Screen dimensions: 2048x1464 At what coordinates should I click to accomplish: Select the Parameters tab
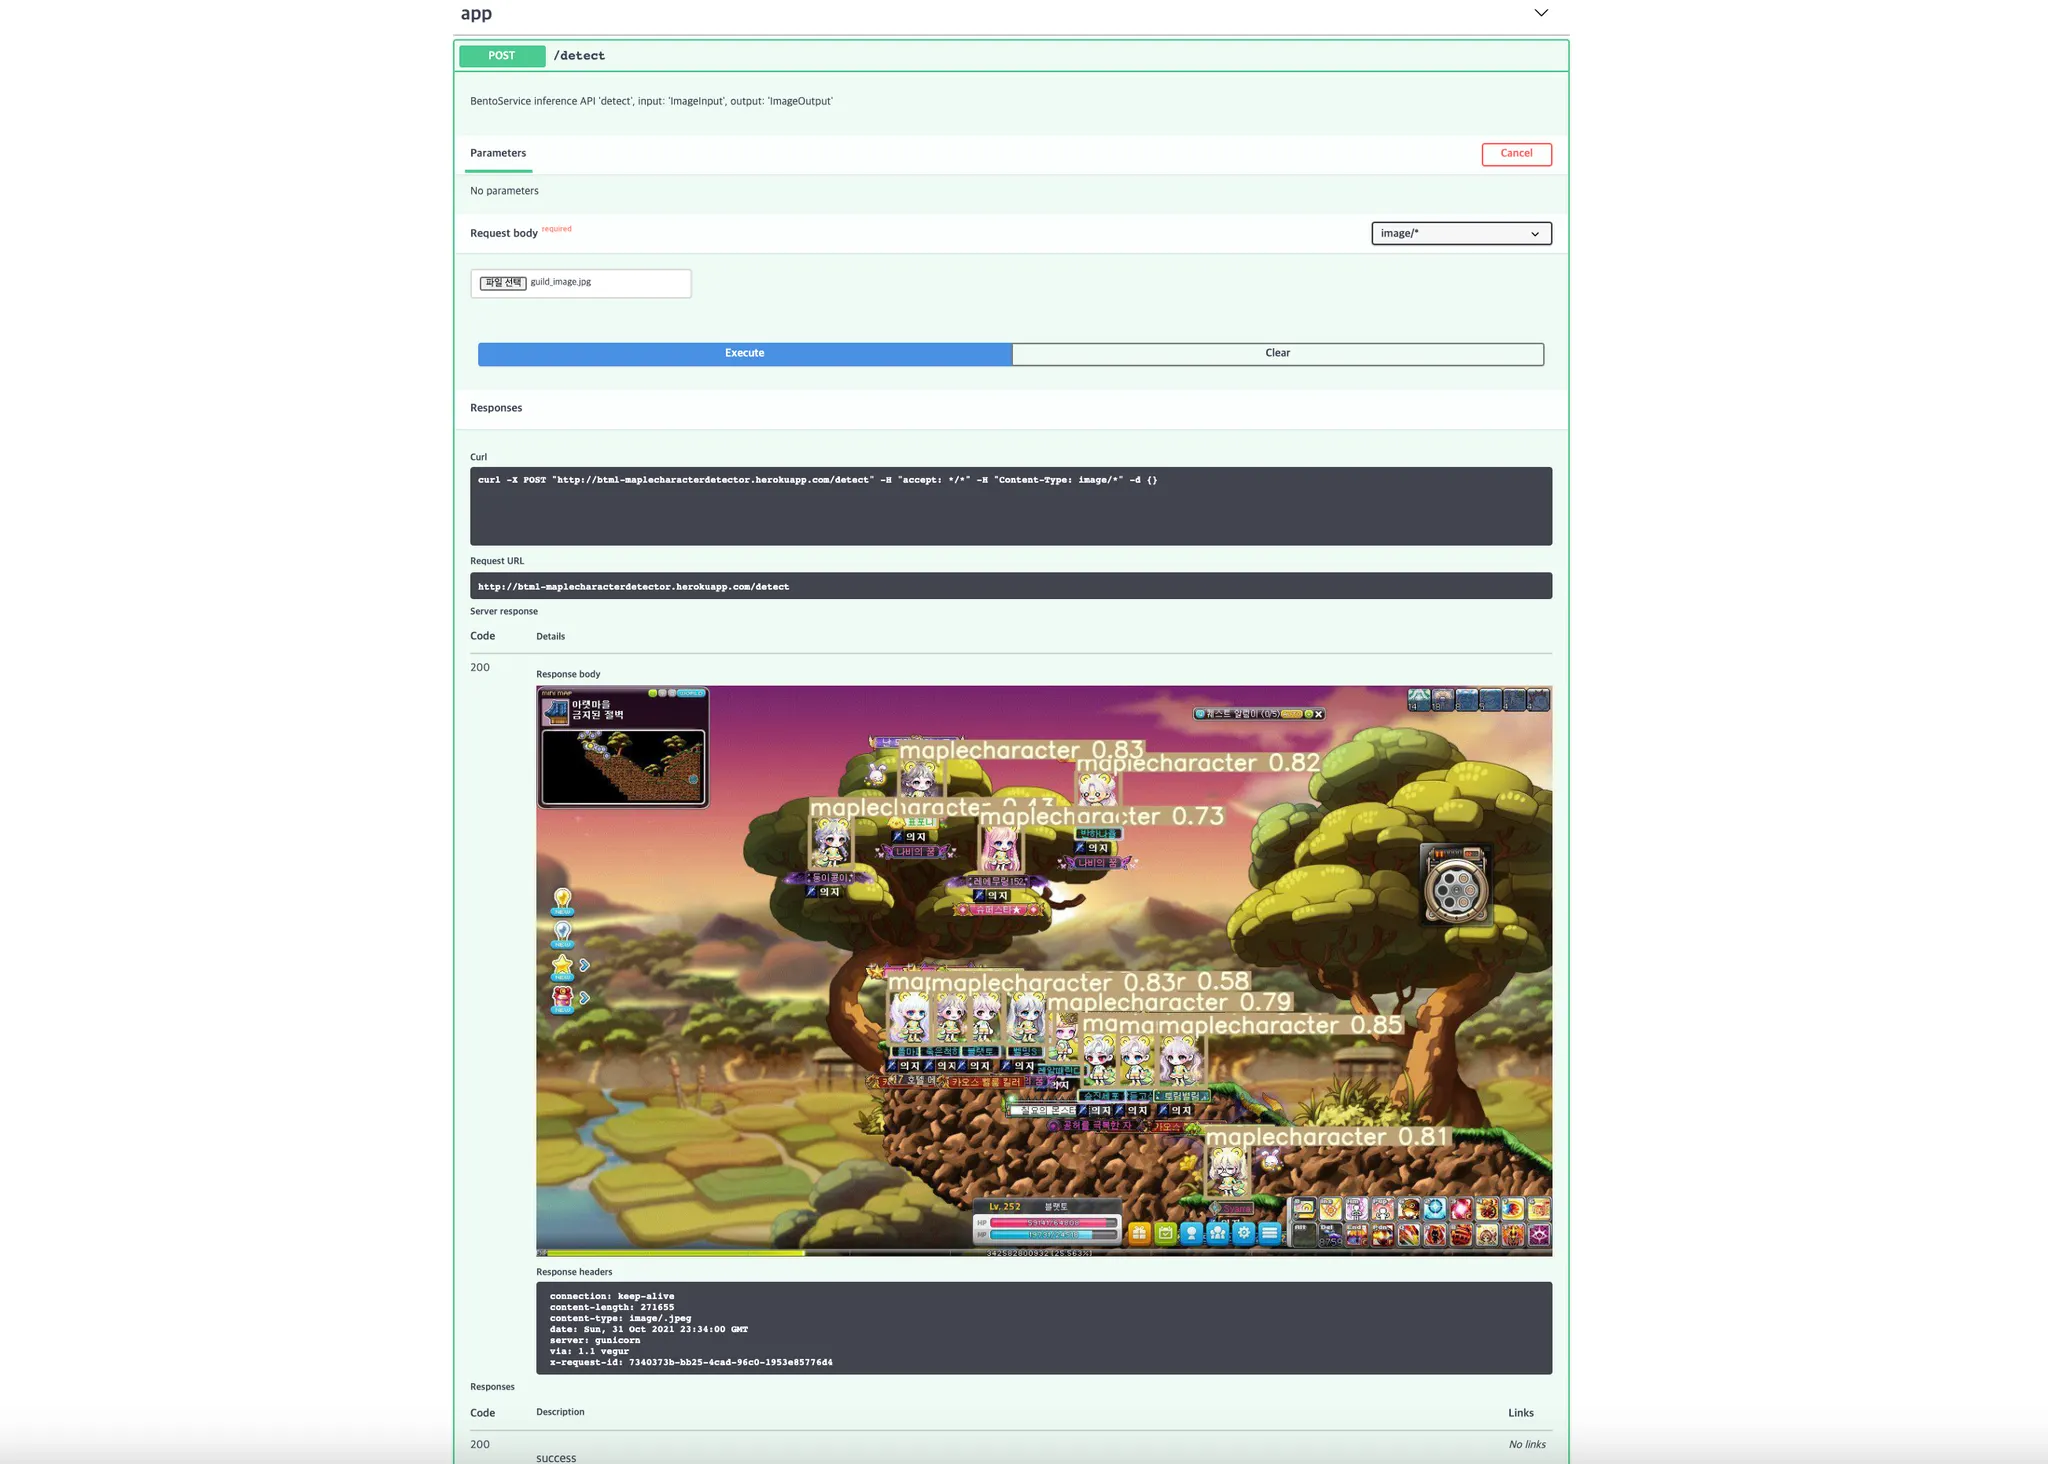[498, 153]
